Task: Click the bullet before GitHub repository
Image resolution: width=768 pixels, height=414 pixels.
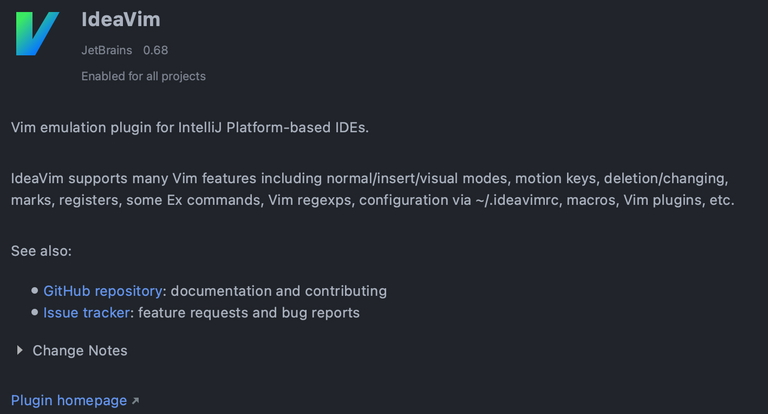Action: click(34, 291)
